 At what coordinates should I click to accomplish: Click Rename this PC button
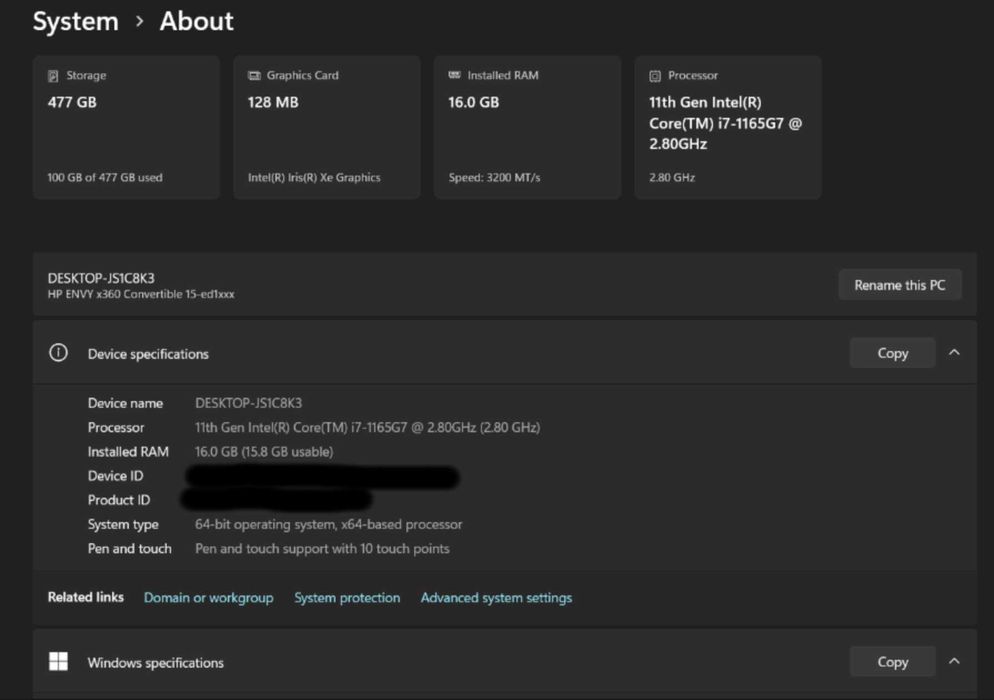[900, 285]
